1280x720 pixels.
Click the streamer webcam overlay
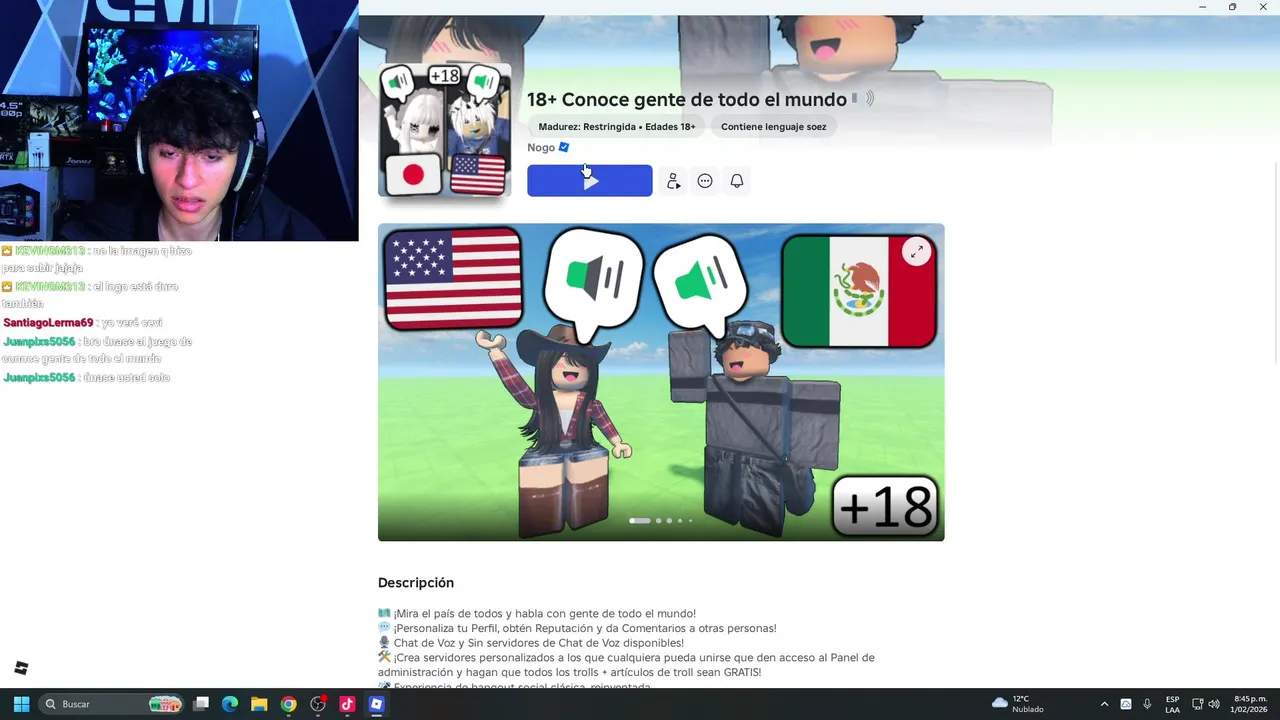point(179,120)
